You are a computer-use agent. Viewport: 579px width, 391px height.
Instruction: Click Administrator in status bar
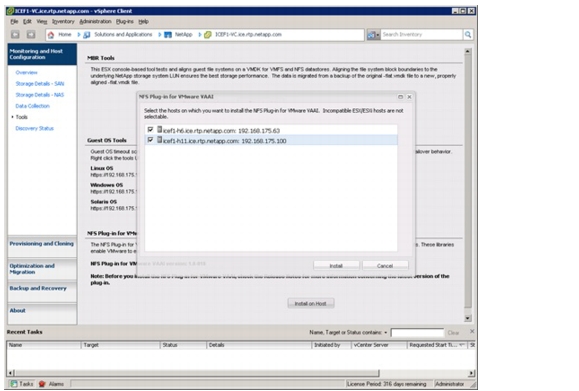(x=449, y=384)
